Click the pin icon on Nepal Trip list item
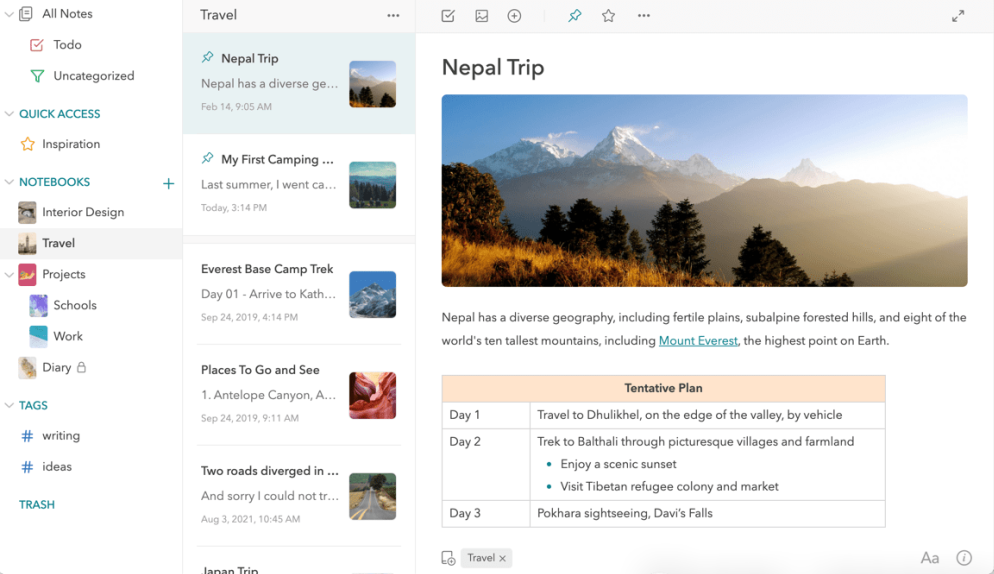 [x=207, y=57]
